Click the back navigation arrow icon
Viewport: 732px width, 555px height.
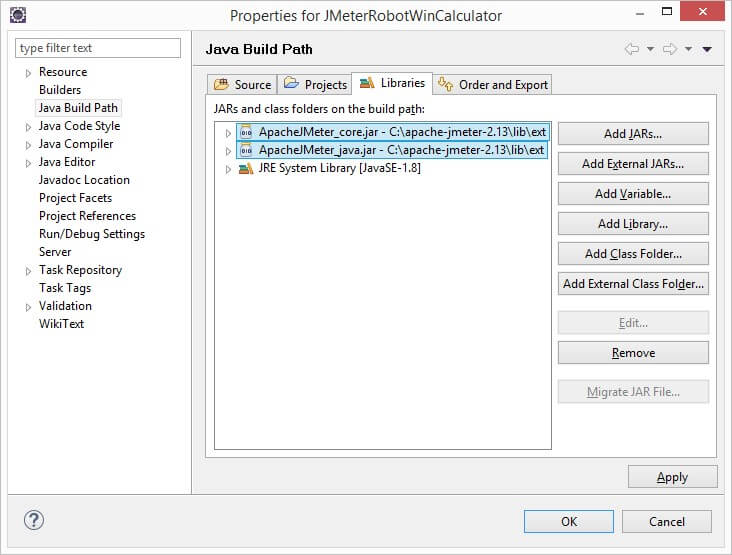pyautogui.click(x=632, y=49)
